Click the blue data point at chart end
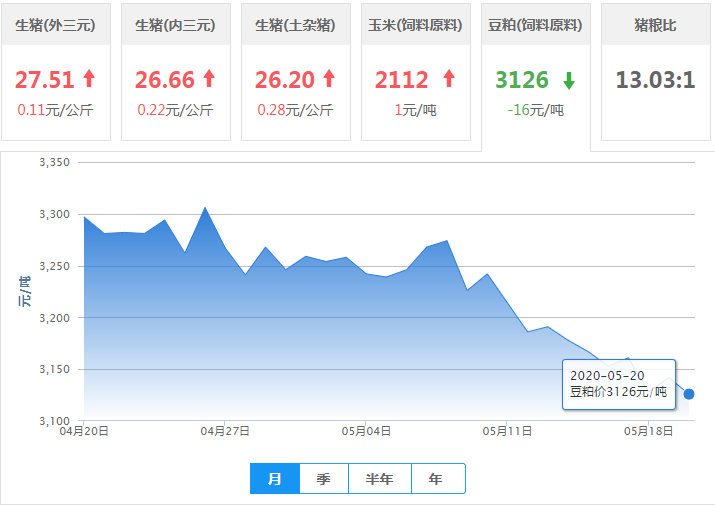Image resolution: width=715 pixels, height=505 pixels. 688,394
